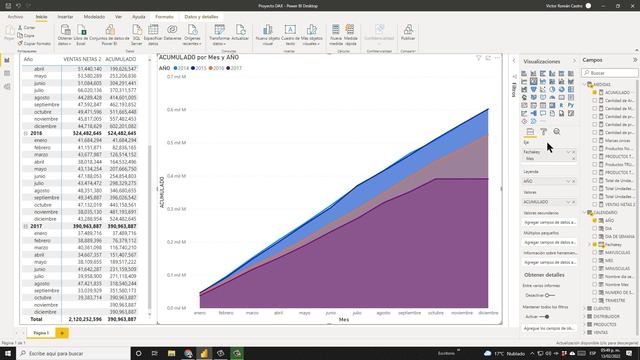Collapse the 2017 row in matrix
Image resolution: width=640 pixels, height=360 pixels.
tap(26, 226)
